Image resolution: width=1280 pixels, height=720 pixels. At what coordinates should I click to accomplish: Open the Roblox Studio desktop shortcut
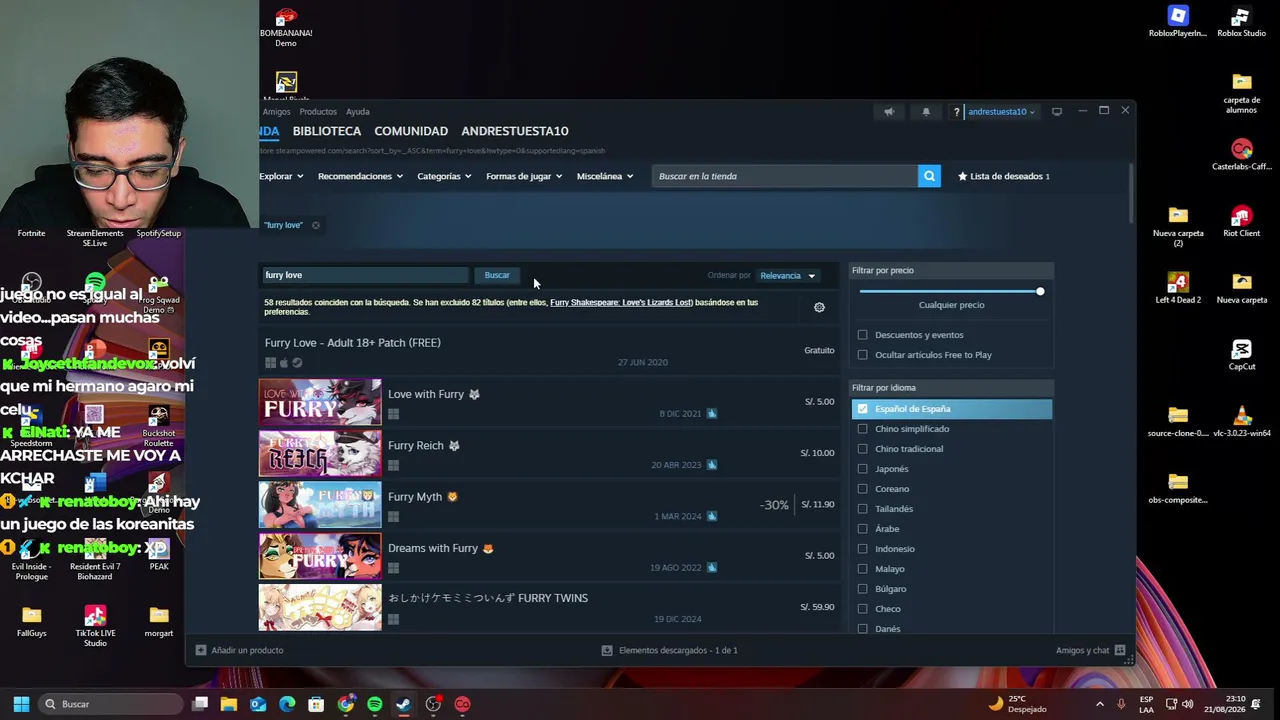point(1241,22)
